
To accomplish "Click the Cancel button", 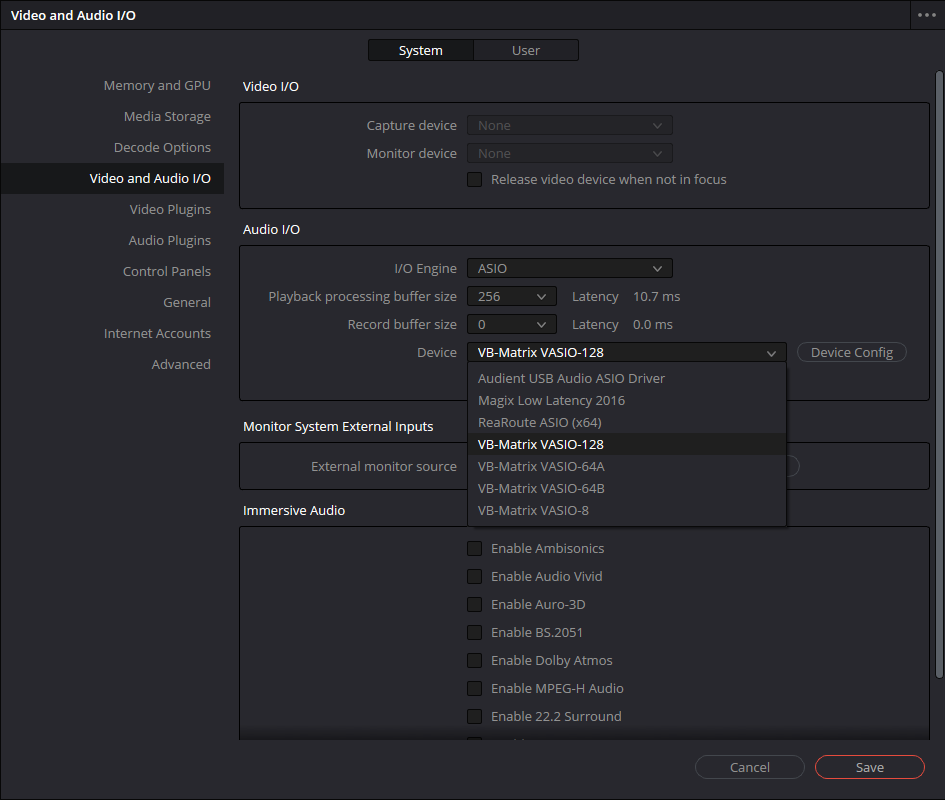I will point(750,767).
